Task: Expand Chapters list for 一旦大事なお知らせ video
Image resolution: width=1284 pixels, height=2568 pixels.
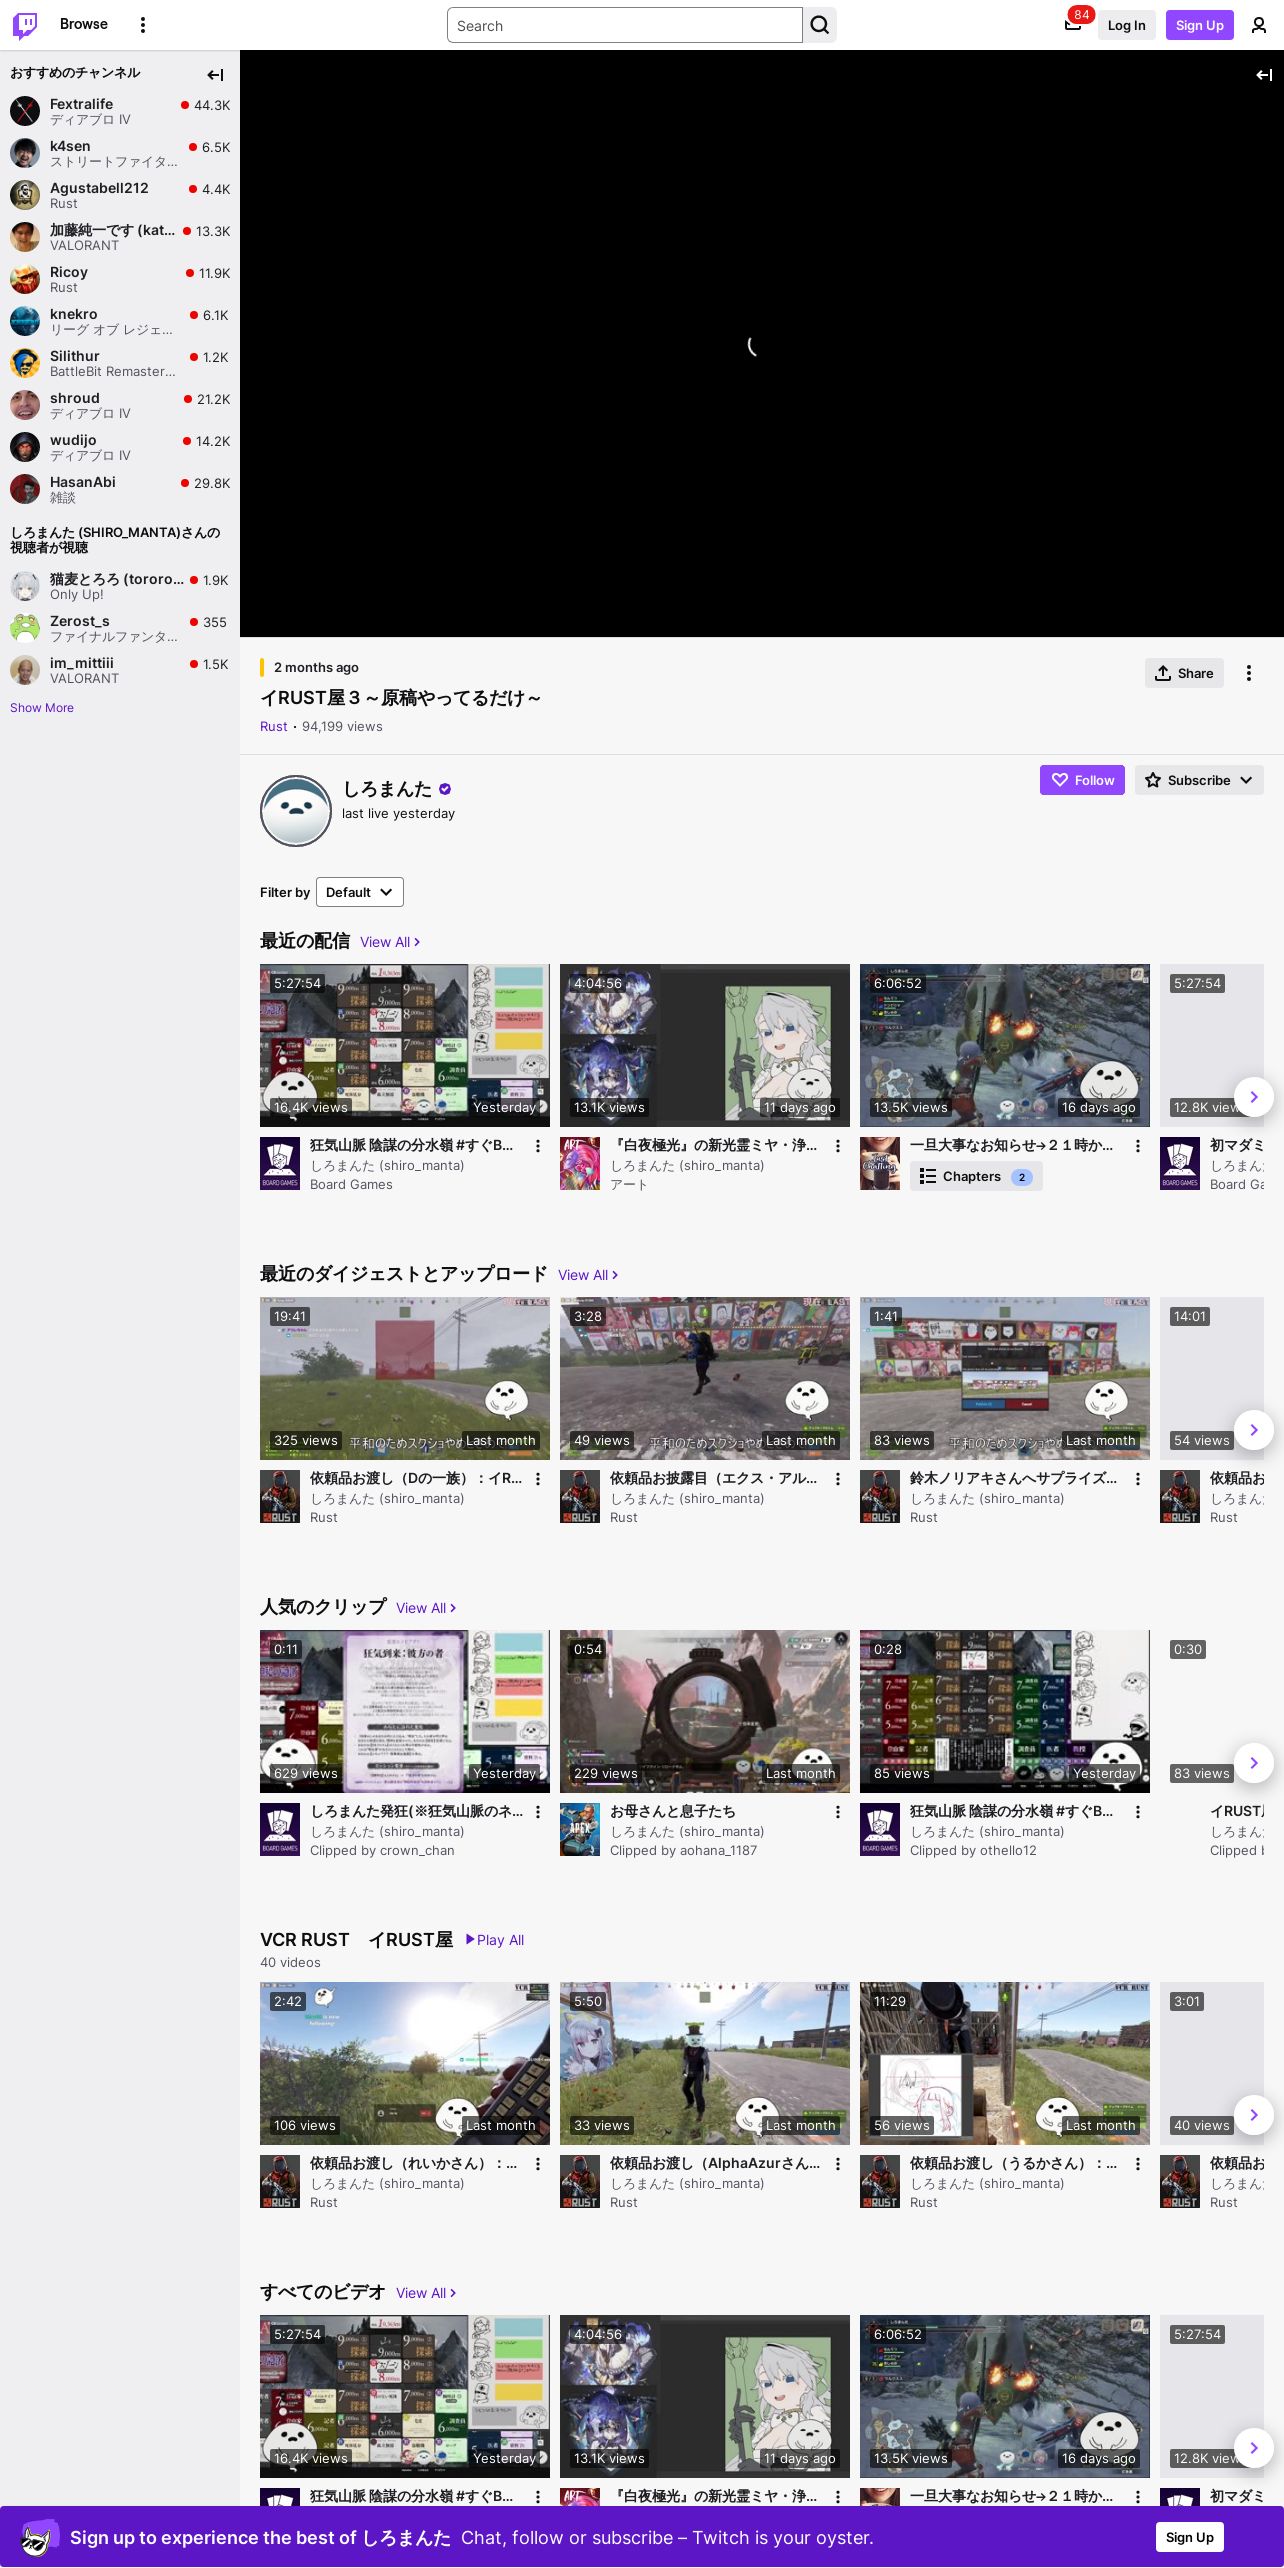Action: pyautogui.click(x=976, y=1177)
